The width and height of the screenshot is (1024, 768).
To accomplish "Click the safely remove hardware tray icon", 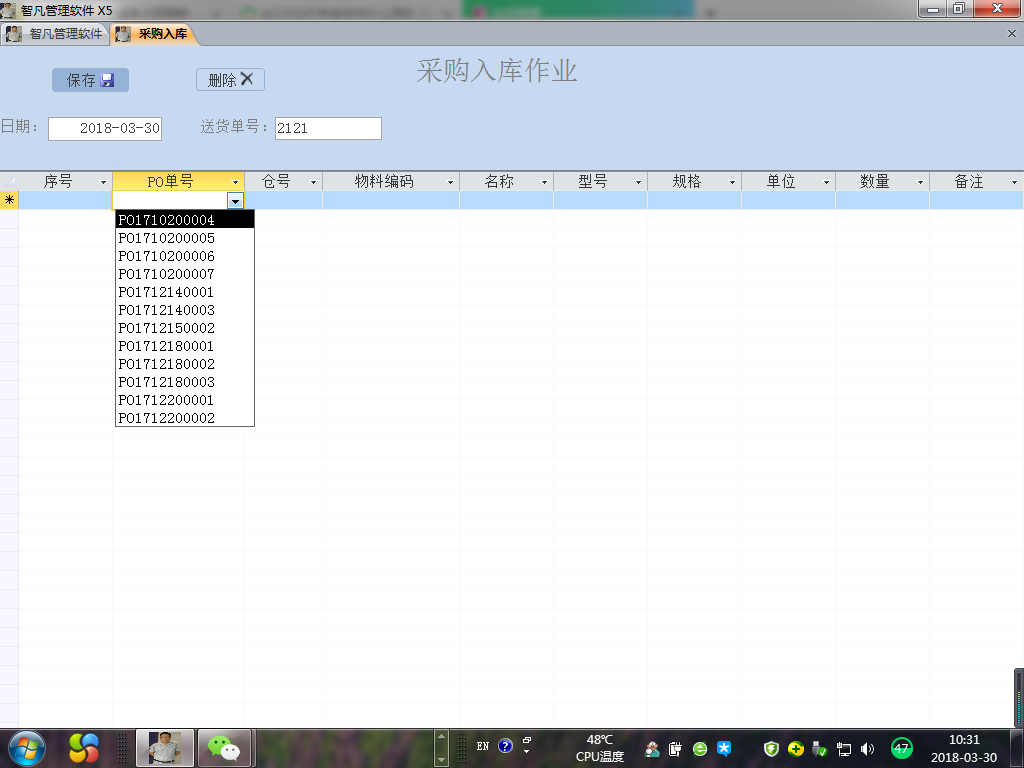I will tap(819, 748).
